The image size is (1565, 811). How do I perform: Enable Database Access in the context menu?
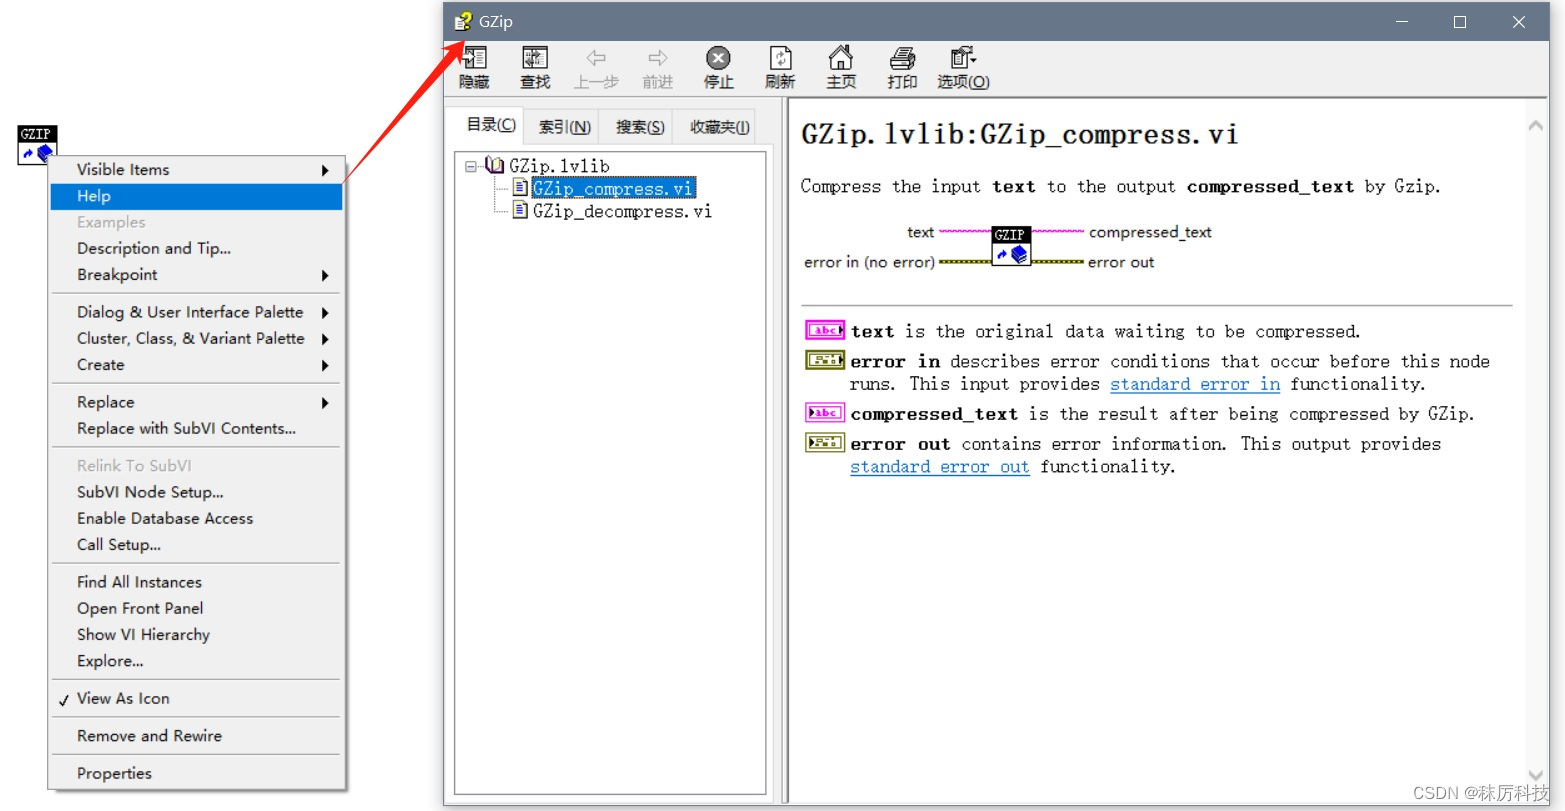(164, 518)
